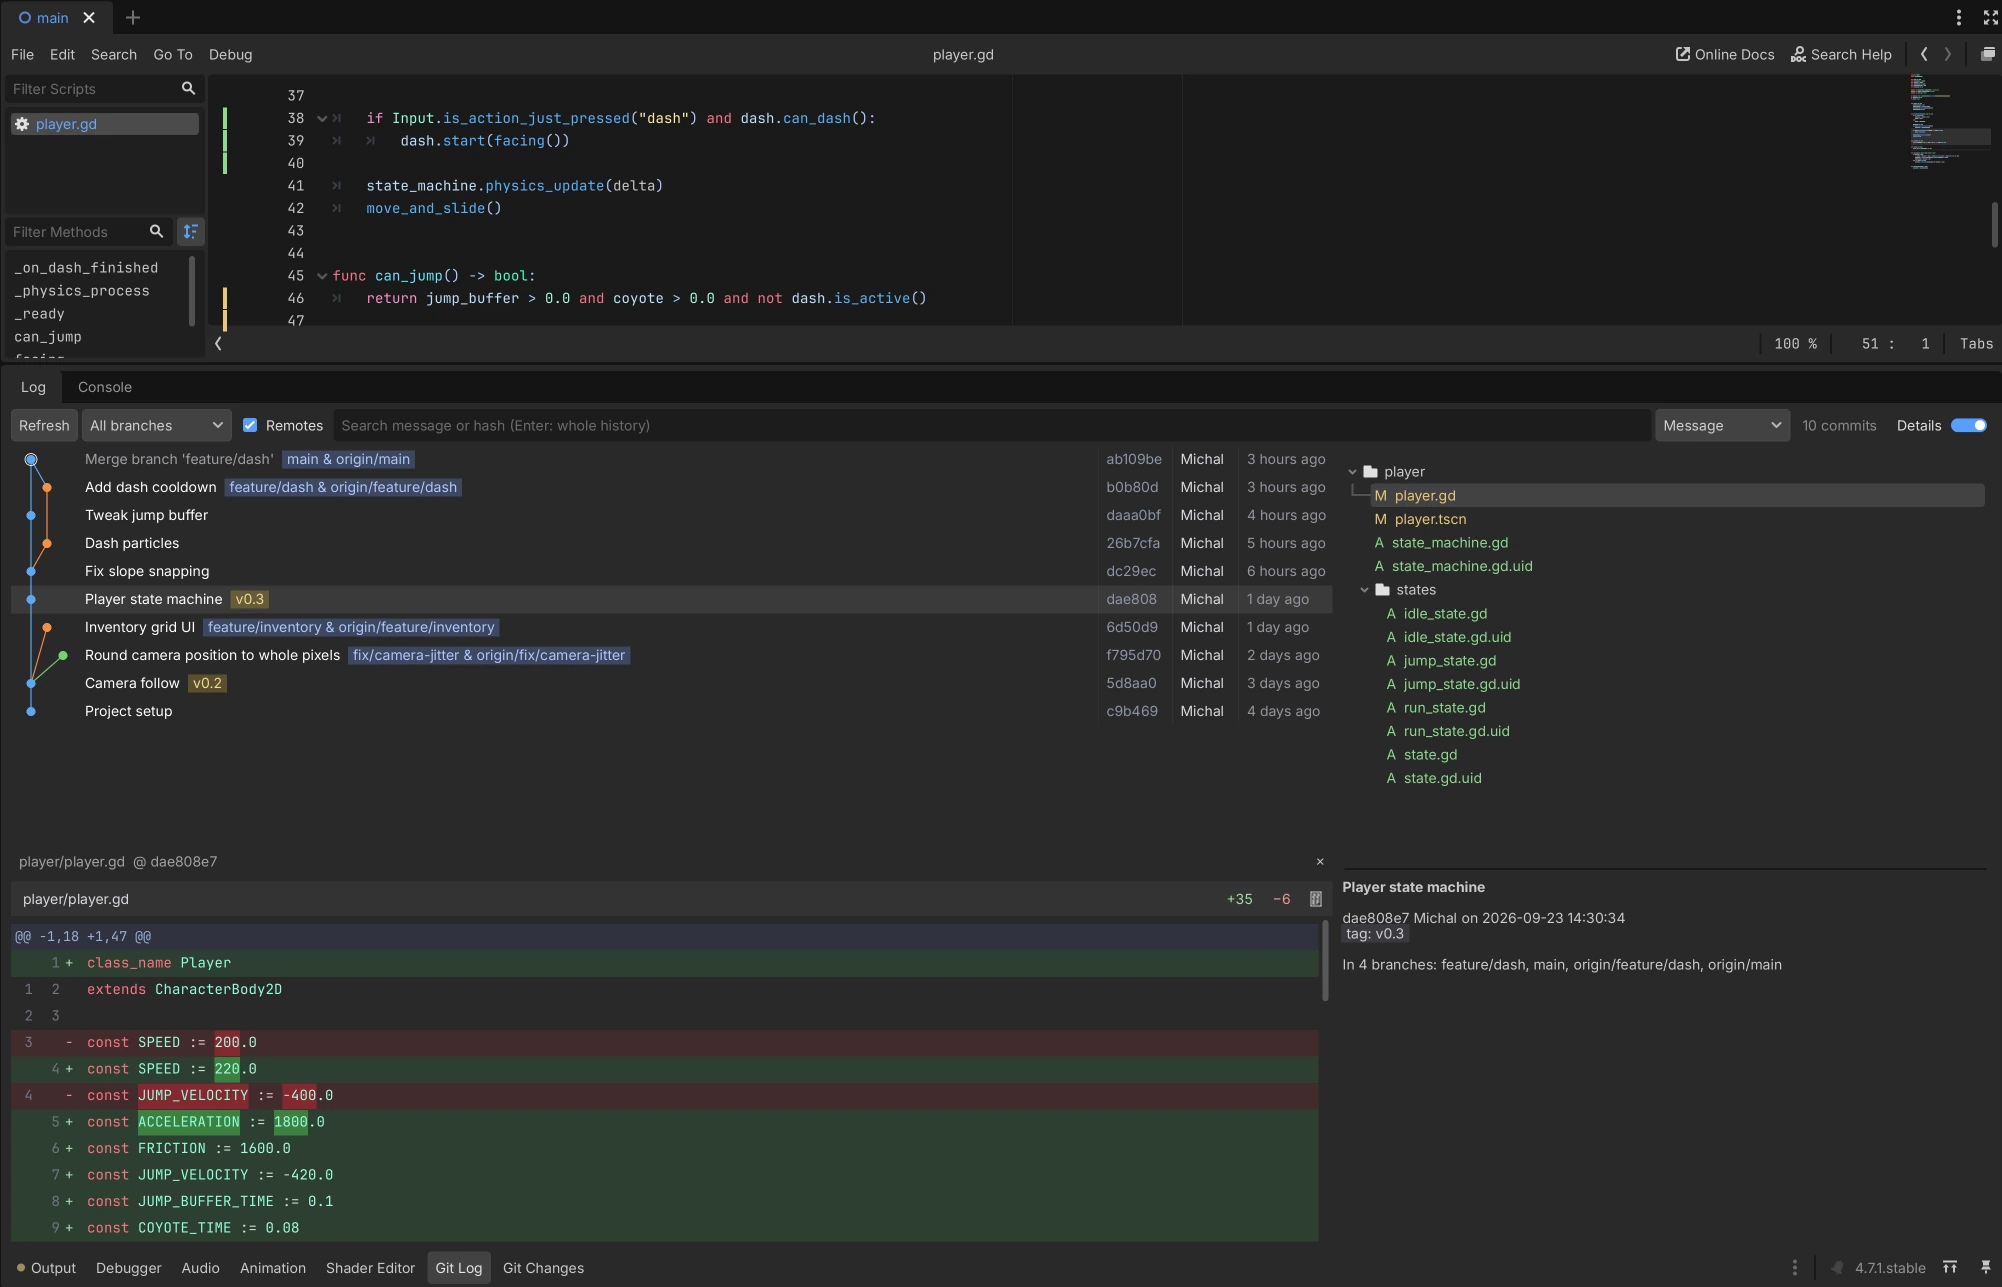Open the Shader Editor panel
The width and height of the screenshot is (2002, 1287).
tap(370, 1268)
